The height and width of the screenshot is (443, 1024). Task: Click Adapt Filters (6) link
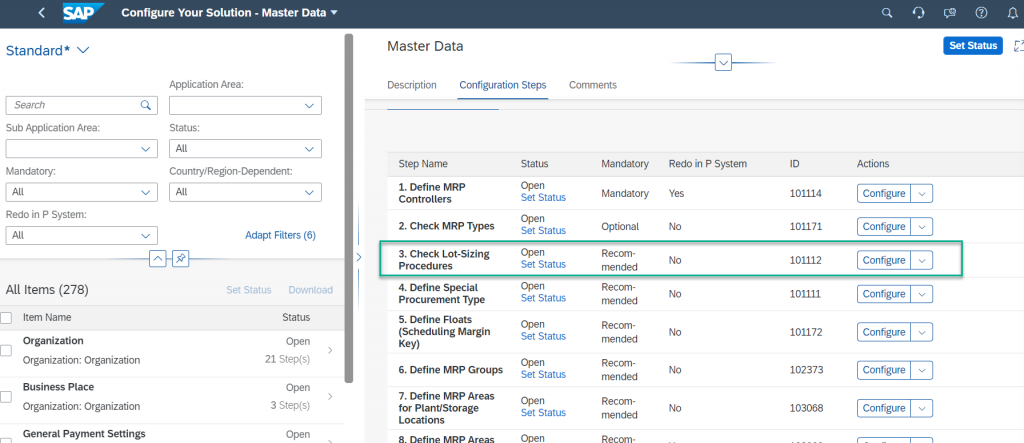tap(280, 235)
